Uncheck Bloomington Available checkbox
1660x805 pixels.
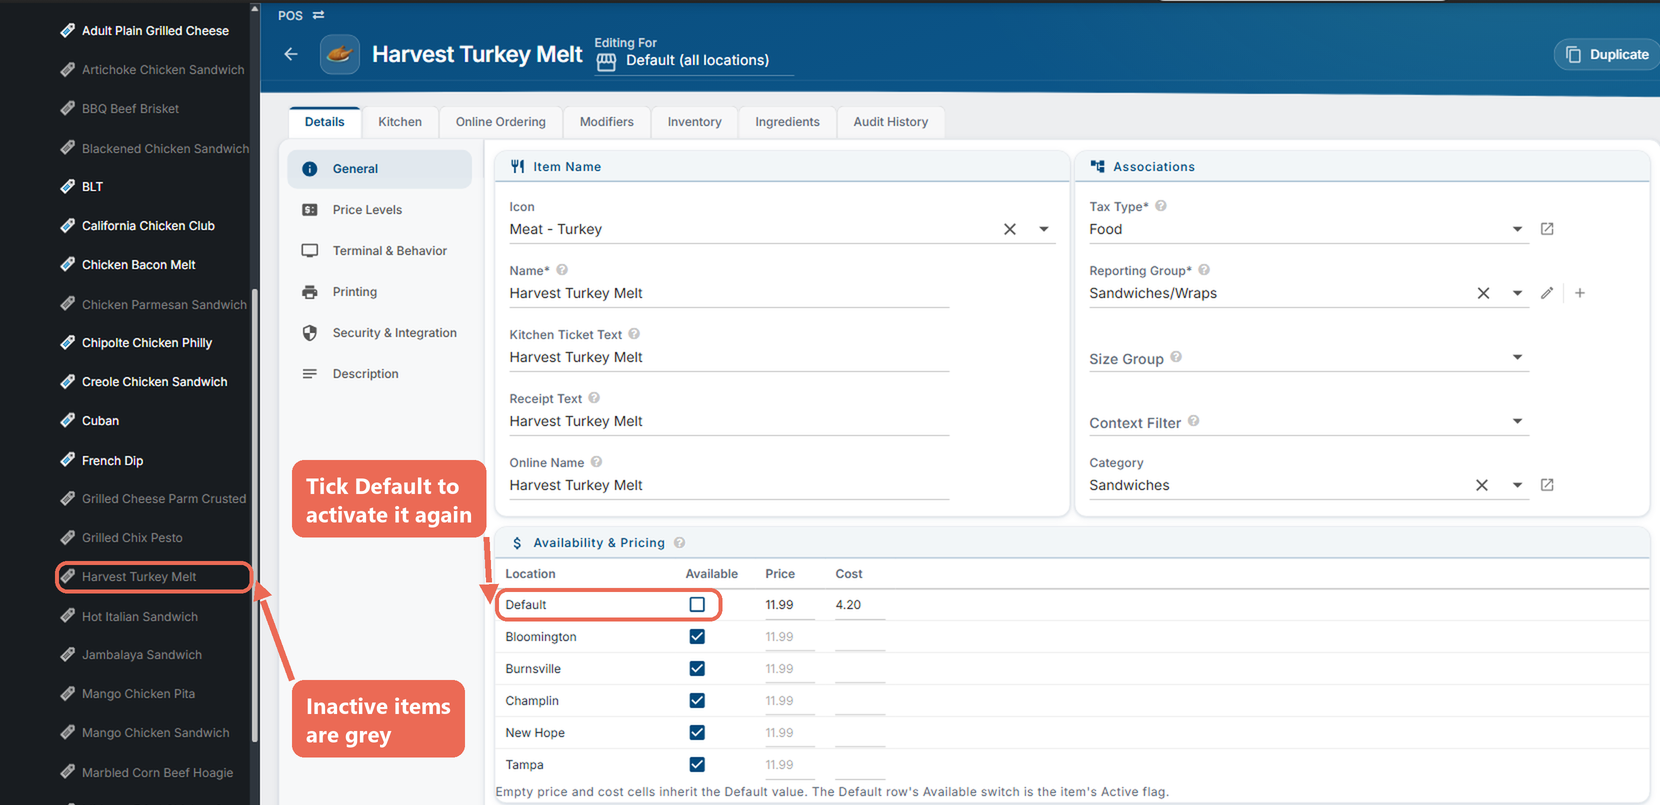[x=697, y=637]
